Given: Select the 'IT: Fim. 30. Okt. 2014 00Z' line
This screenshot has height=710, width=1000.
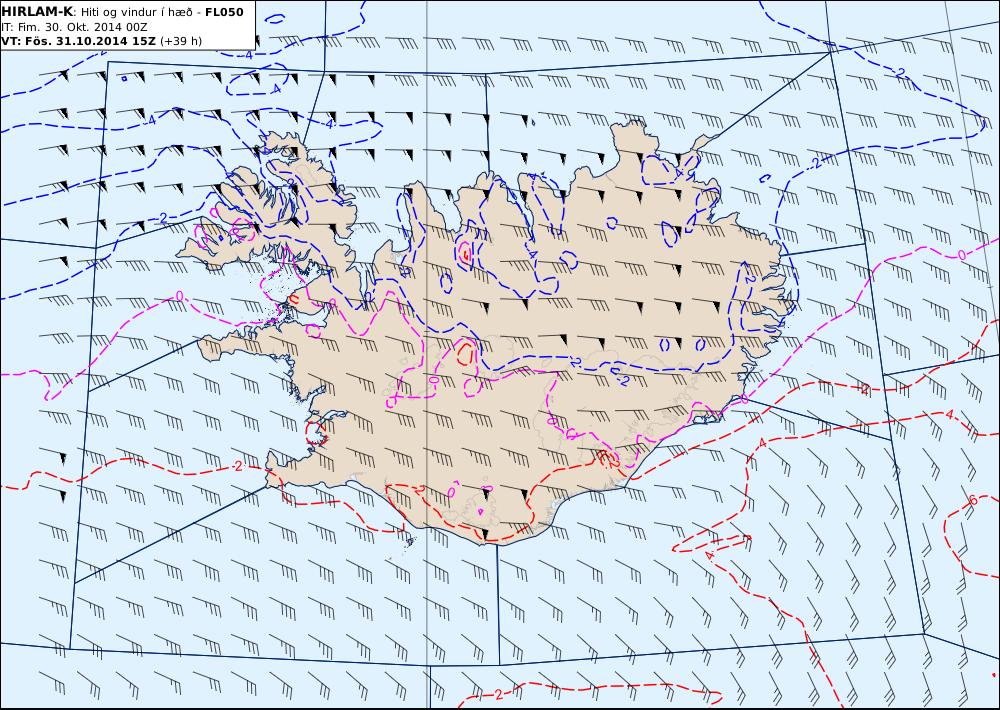Looking at the screenshot, I should [x=74, y=27].
